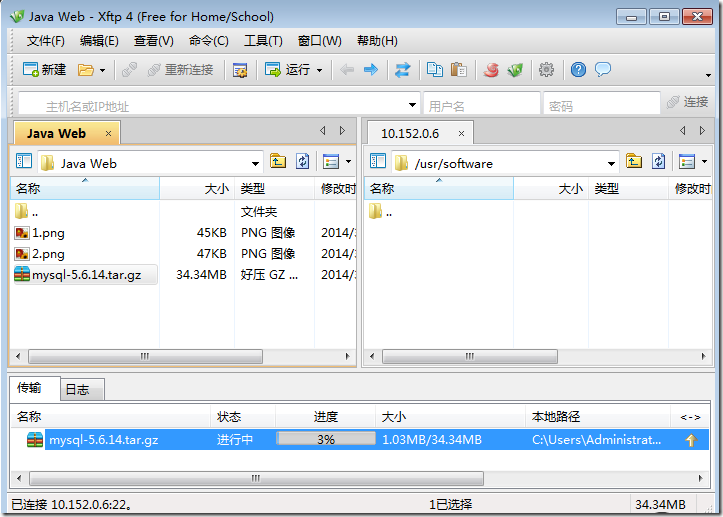Expand the remote path /usr/software dropdown
723x517 pixels.
(611, 163)
